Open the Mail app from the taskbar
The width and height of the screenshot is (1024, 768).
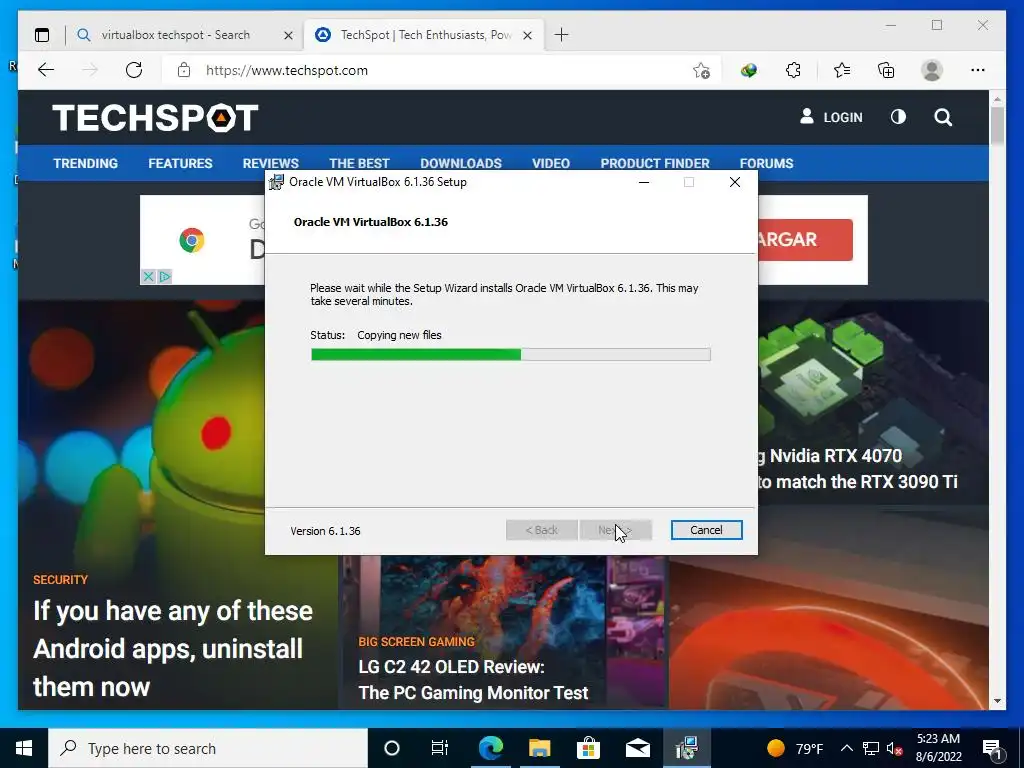pyautogui.click(x=637, y=748)
